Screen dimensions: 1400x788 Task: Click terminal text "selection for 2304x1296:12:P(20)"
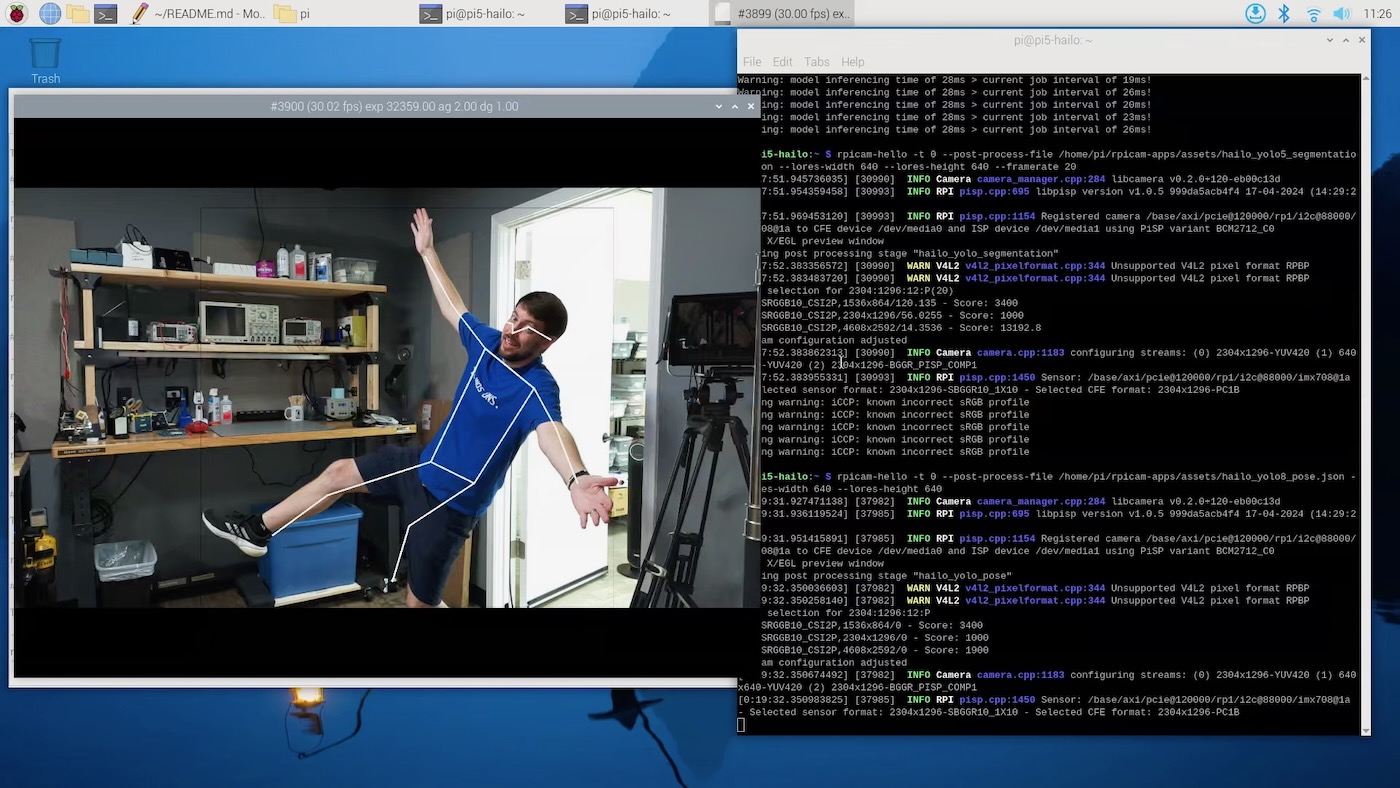coord(860,291)
